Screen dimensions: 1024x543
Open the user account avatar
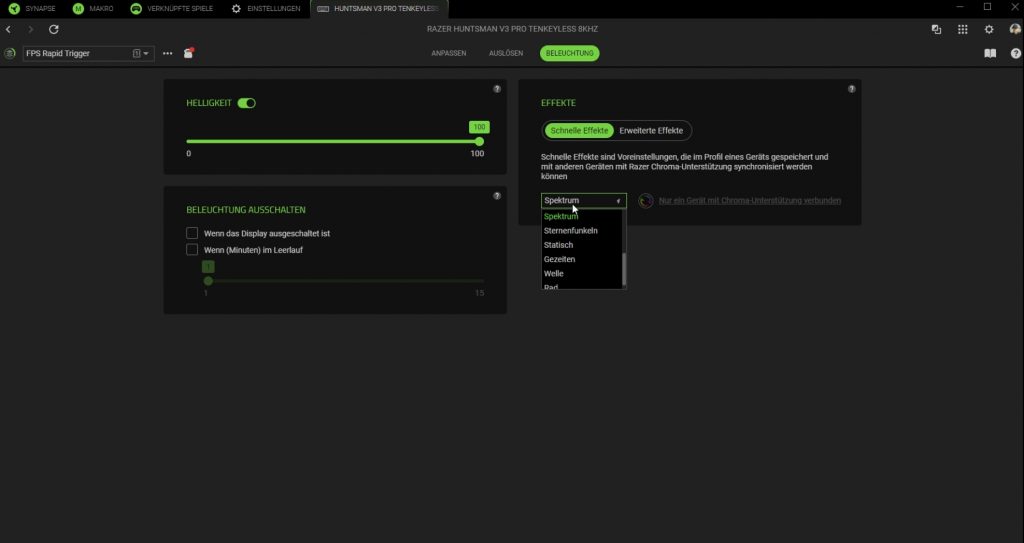(1015, 29)
